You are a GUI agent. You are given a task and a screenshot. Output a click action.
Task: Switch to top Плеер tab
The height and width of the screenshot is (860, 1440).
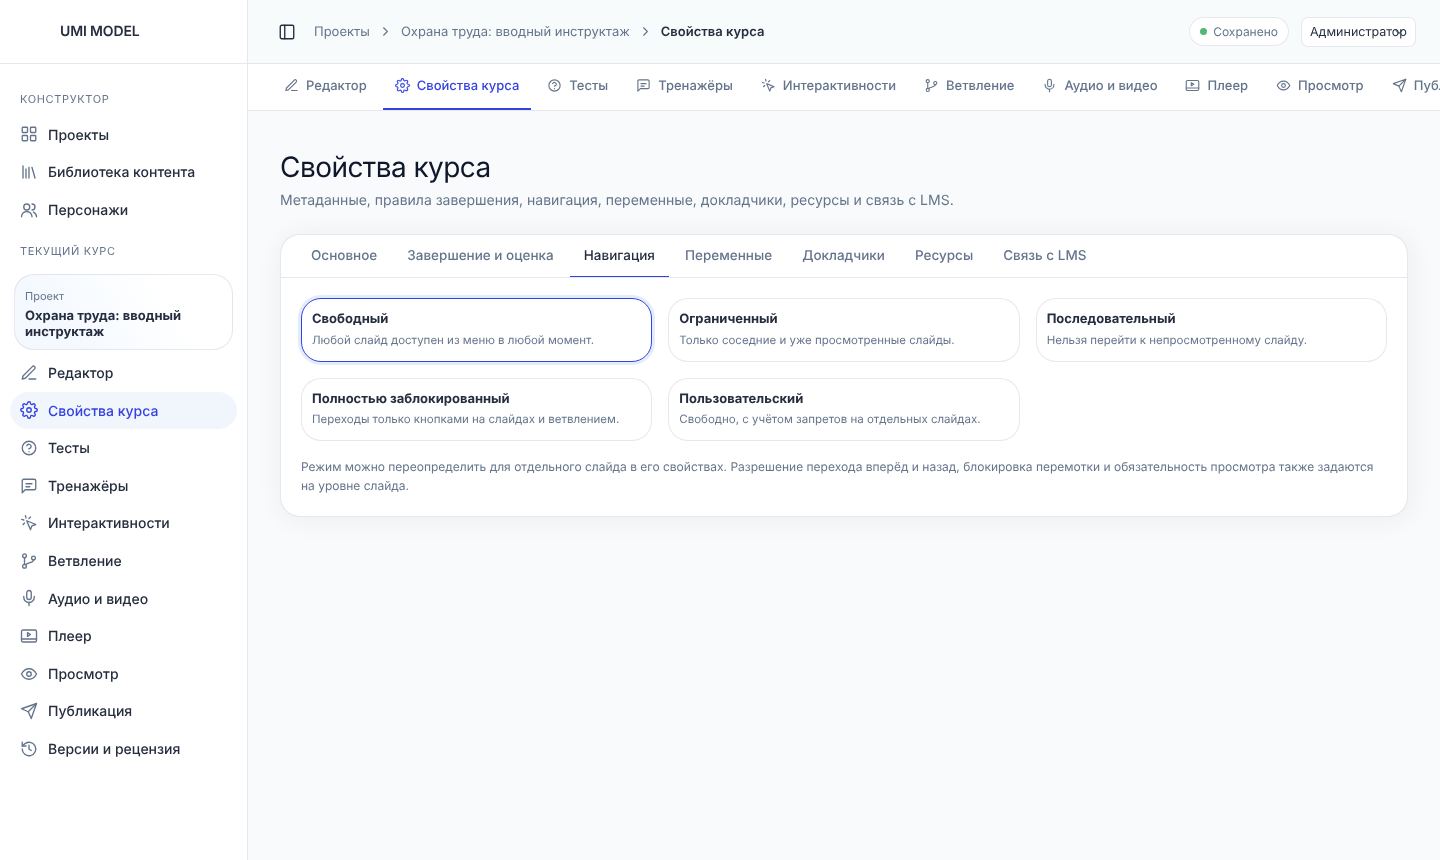(1217, 86)
